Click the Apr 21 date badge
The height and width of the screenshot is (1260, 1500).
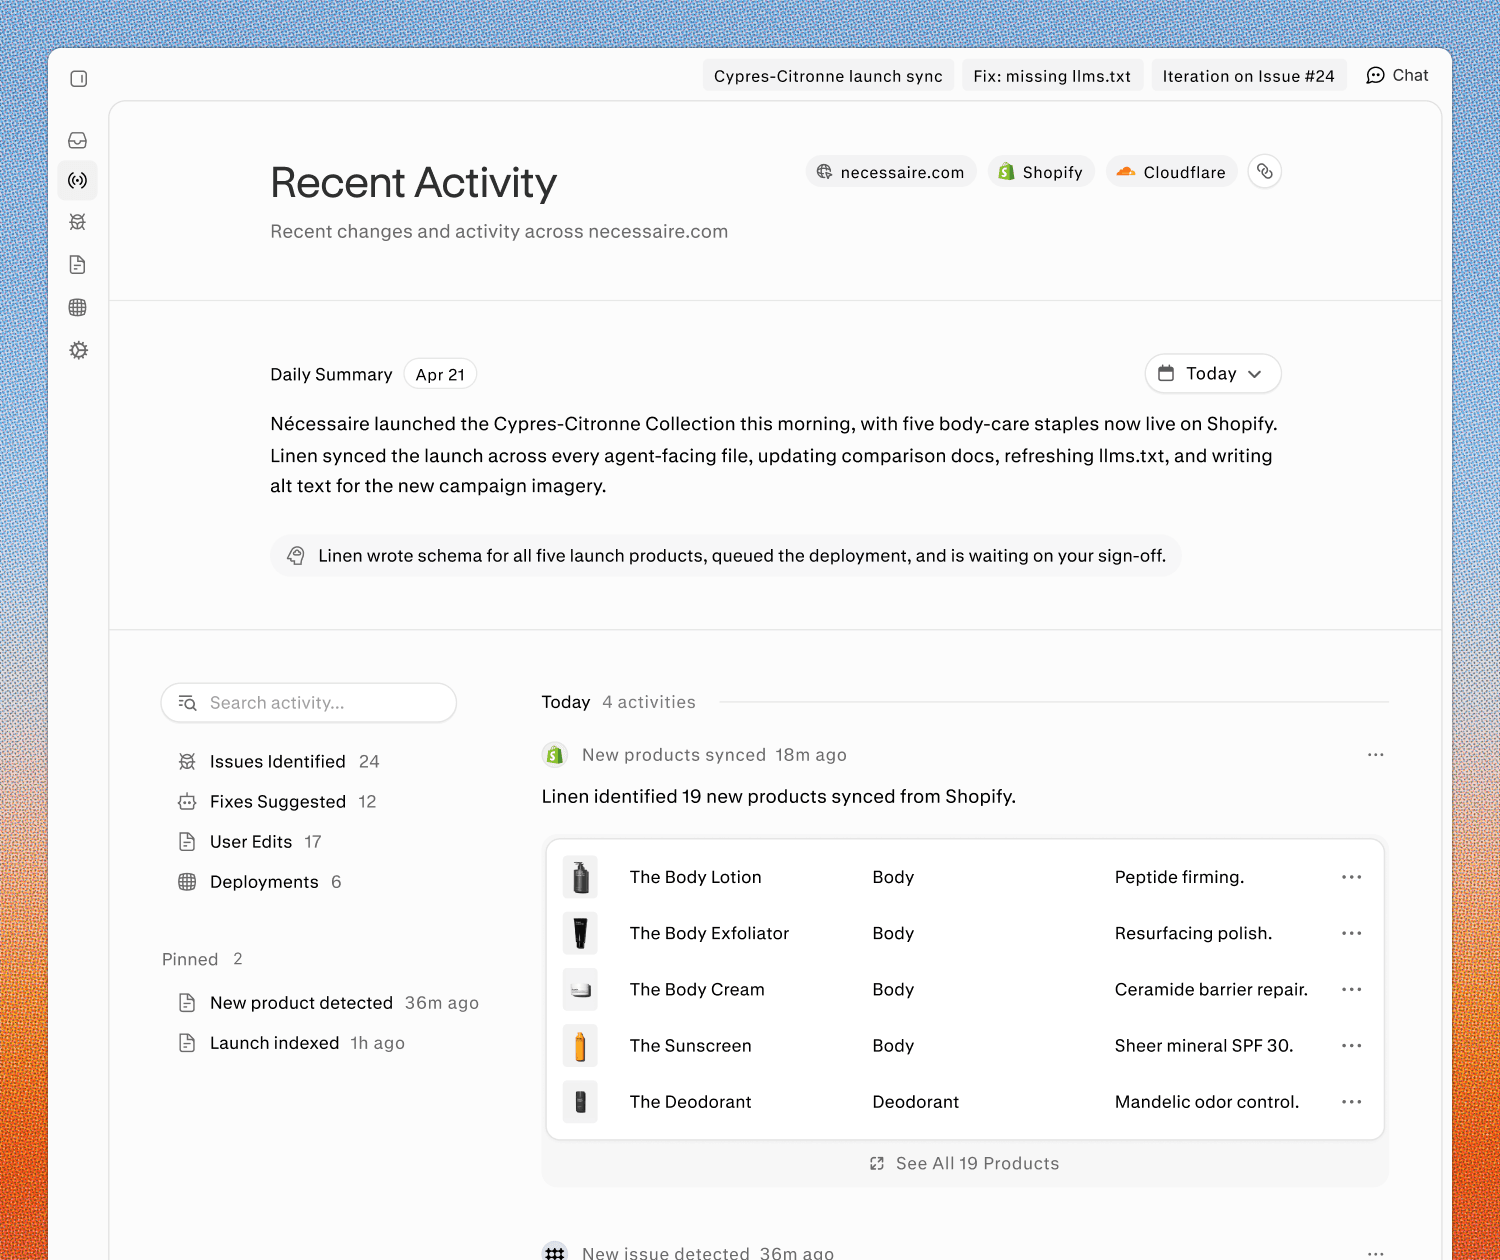[x=440, y=375]
